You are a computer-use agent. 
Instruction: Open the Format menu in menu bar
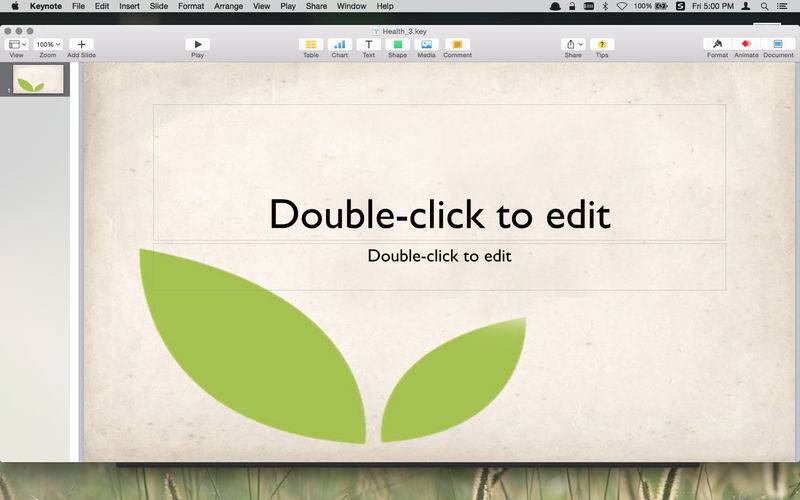[x=191, y=6]
